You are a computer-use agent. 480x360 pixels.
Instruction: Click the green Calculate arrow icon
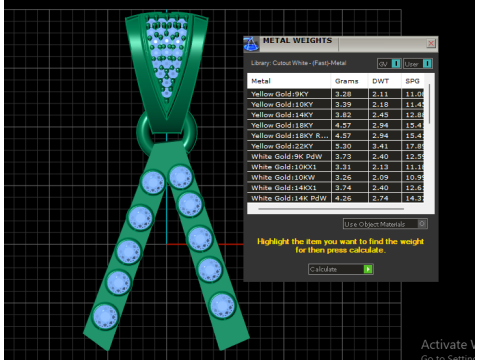pos(368,269)
